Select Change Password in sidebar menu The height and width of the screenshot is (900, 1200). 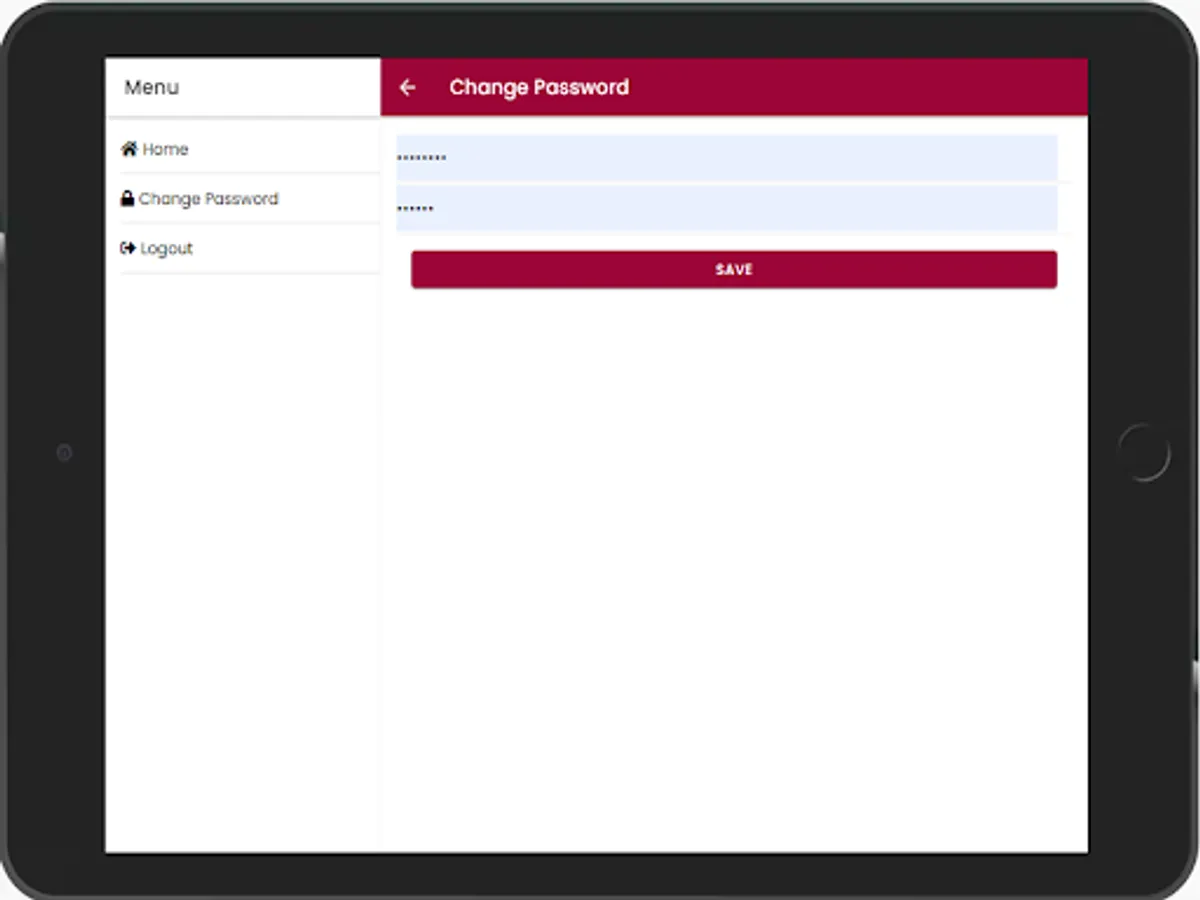[x=250, y=199]
